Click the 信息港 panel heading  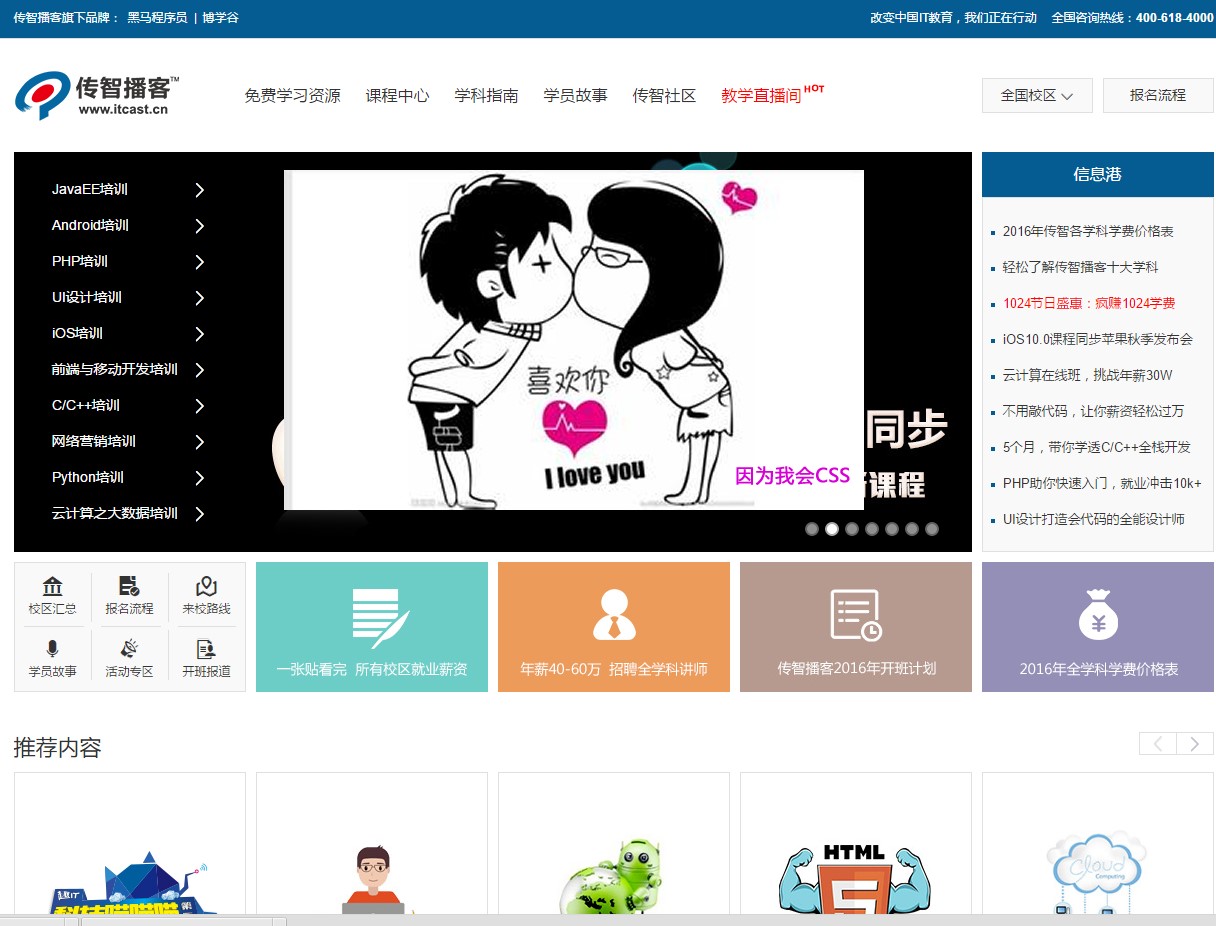1098,174
